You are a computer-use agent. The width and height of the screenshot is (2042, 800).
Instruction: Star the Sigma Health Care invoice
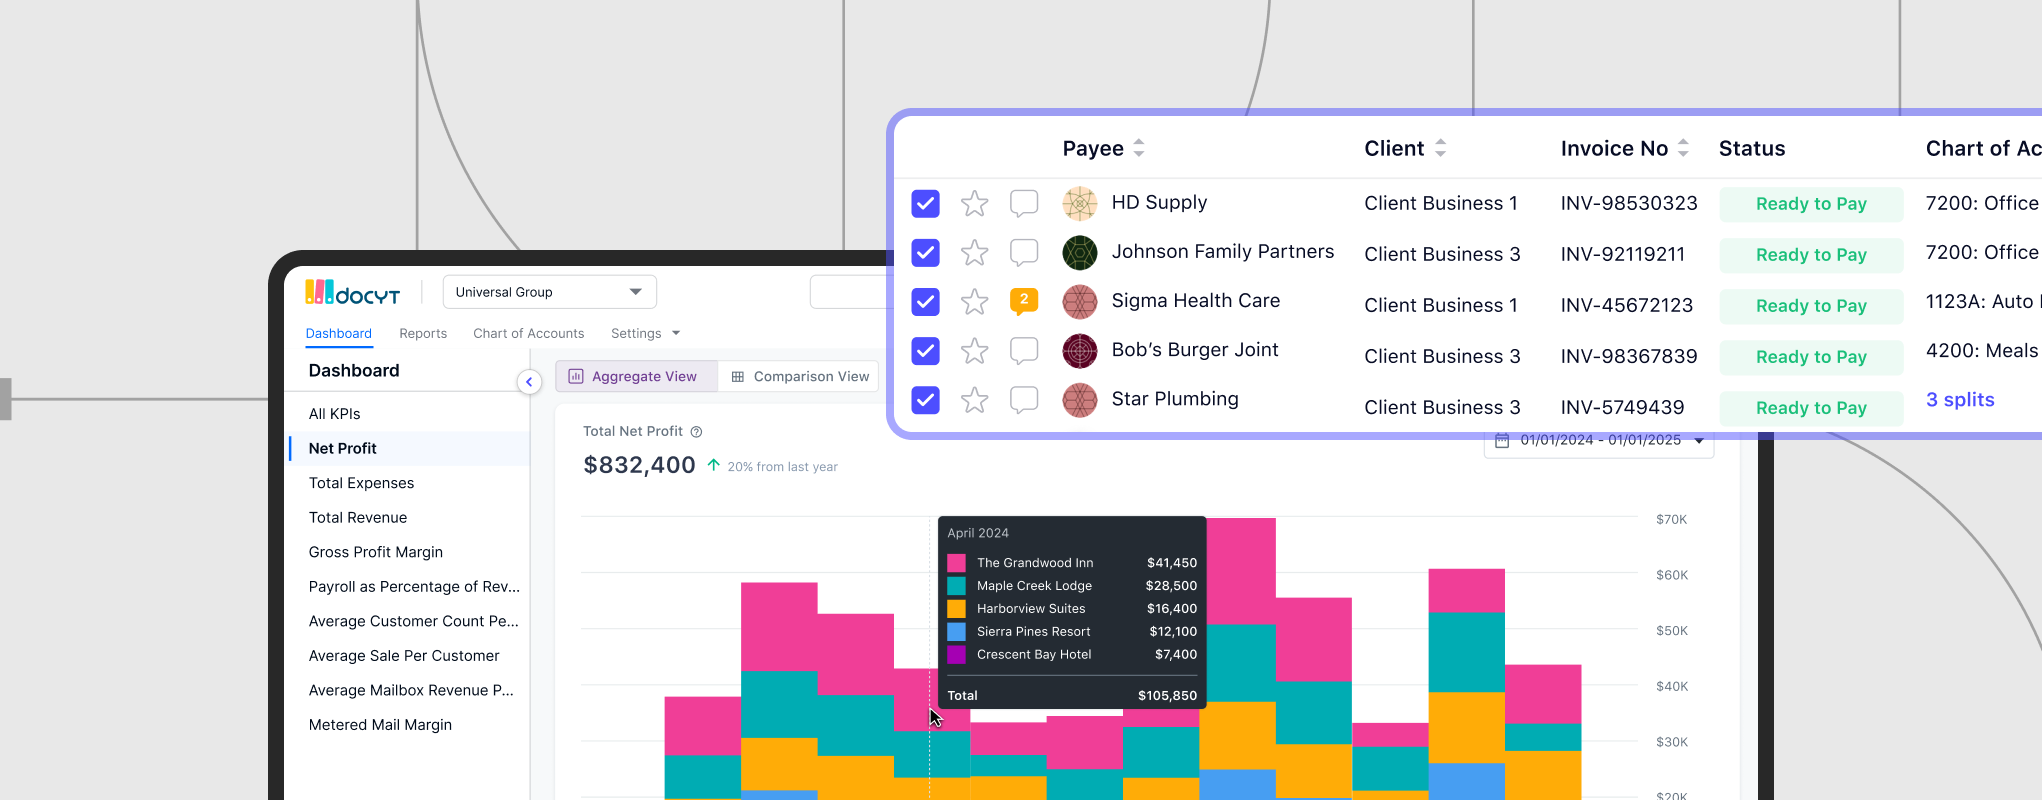pos(974,302)
